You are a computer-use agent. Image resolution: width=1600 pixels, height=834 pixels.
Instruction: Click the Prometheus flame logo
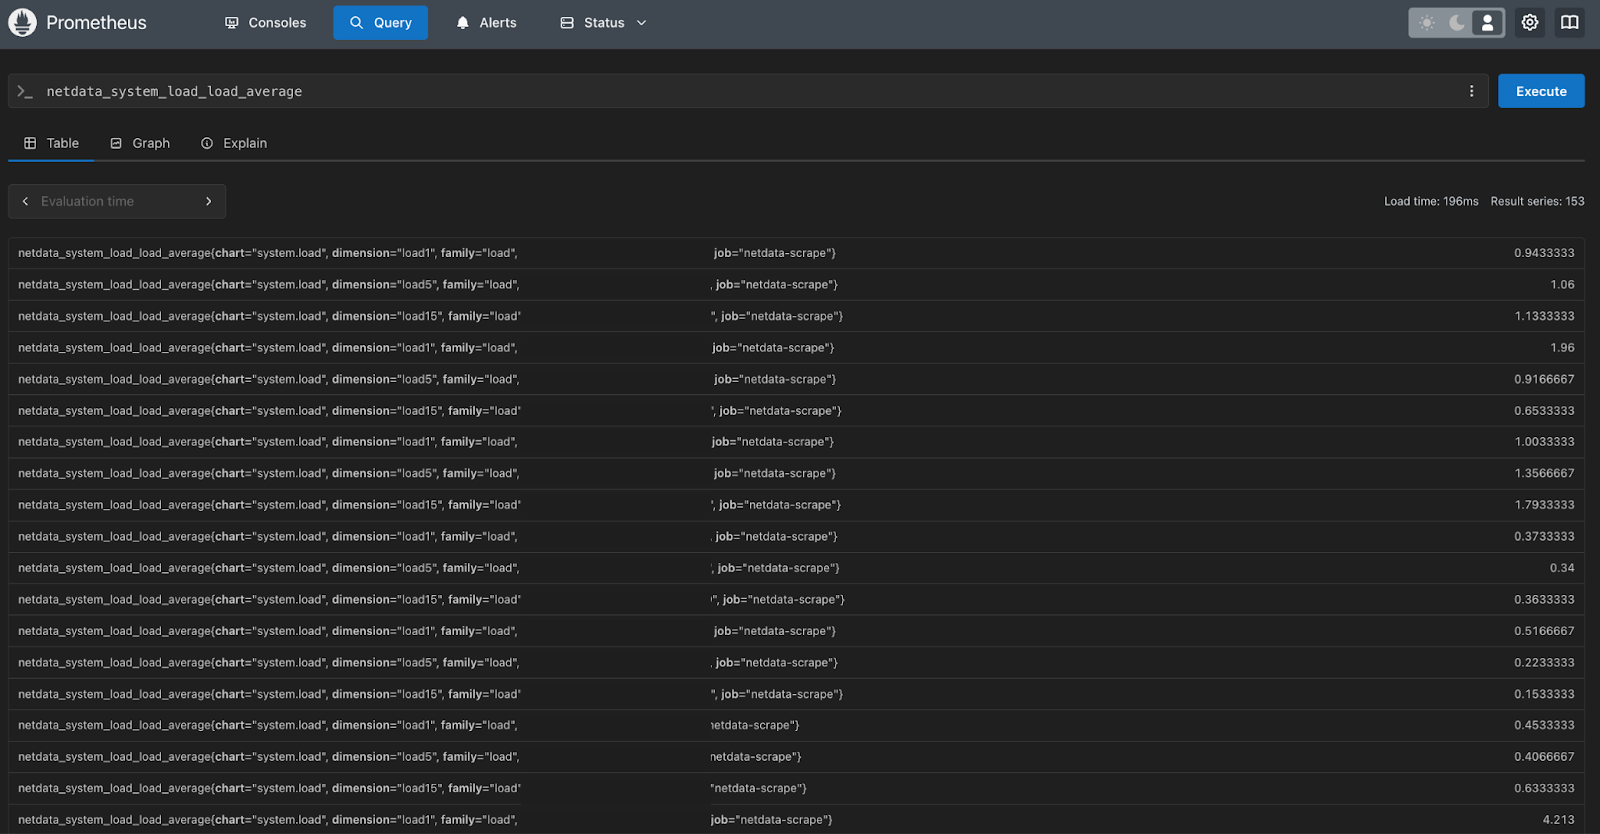[x=22, y=22]
